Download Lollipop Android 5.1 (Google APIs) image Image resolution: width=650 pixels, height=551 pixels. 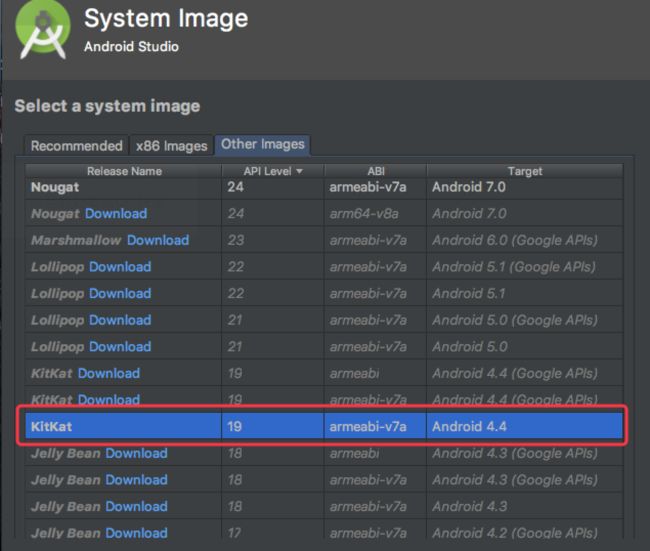coord(120,267)
